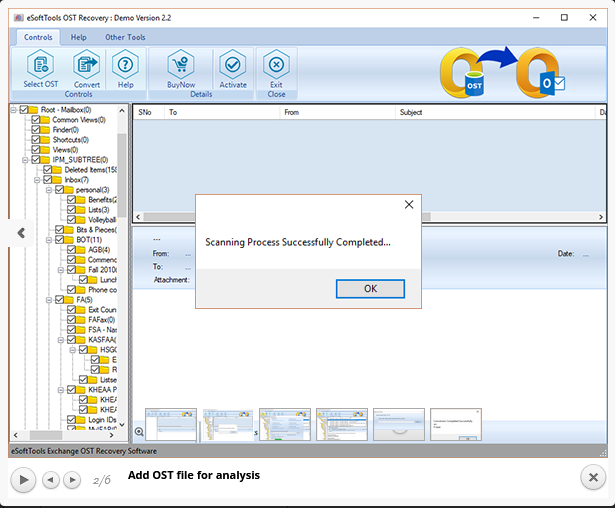Screen dimensions: 615x508
Task: Close the slideshow viewer with round X
Action: coord(593,477)
